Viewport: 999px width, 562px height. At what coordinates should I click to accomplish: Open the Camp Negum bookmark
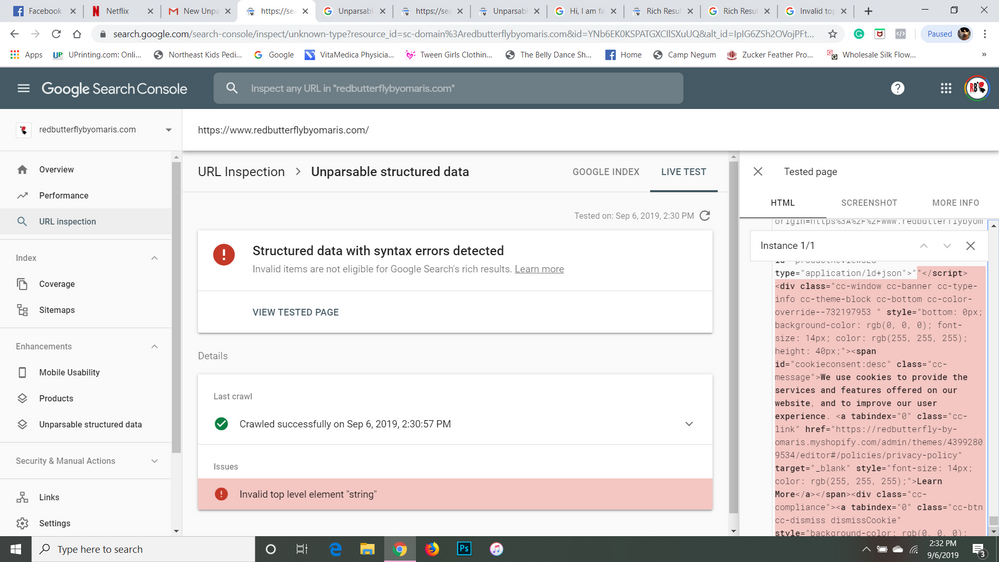[684, 55]
